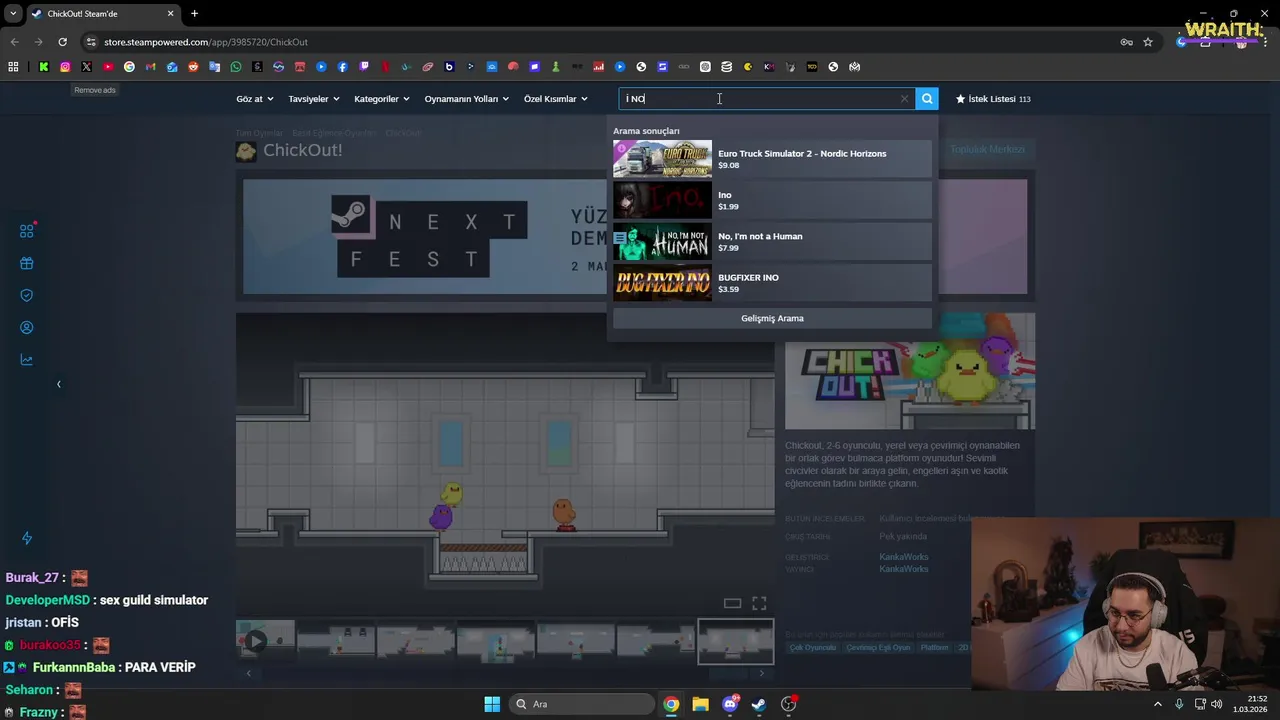Click the Platform tag
This screenshot has width=1280, height=720.
934,647
